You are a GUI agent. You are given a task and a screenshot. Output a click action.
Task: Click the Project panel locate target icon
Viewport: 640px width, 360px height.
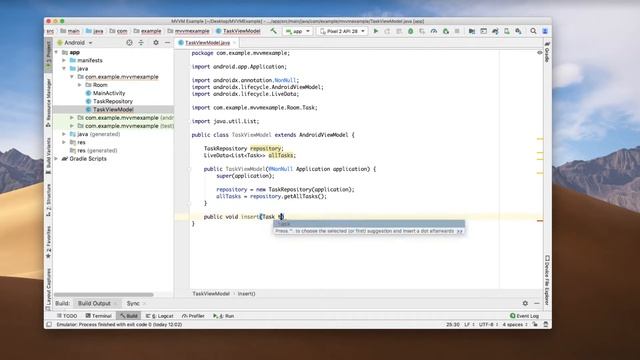pyautogui.click(x=129, y=42)
